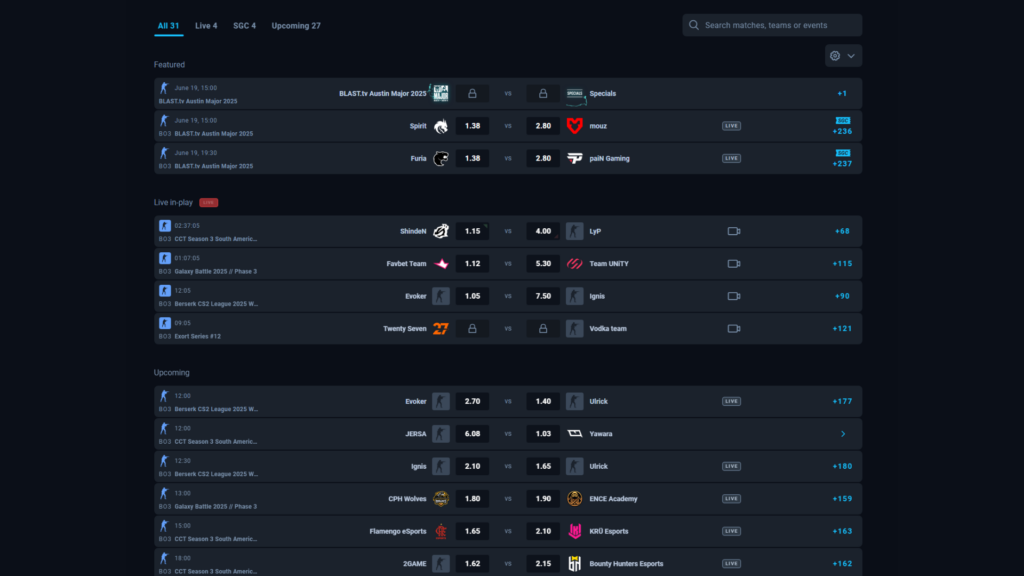Open the arrow on the JERSA vs Yawara match

(843, 434)
